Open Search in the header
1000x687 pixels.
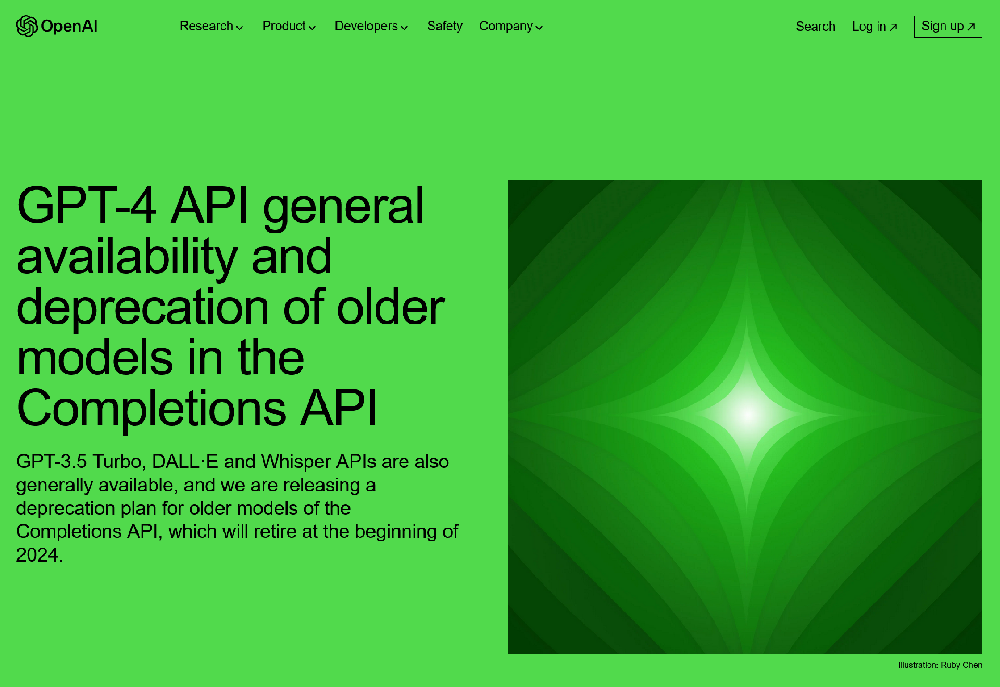click(815, 26)
